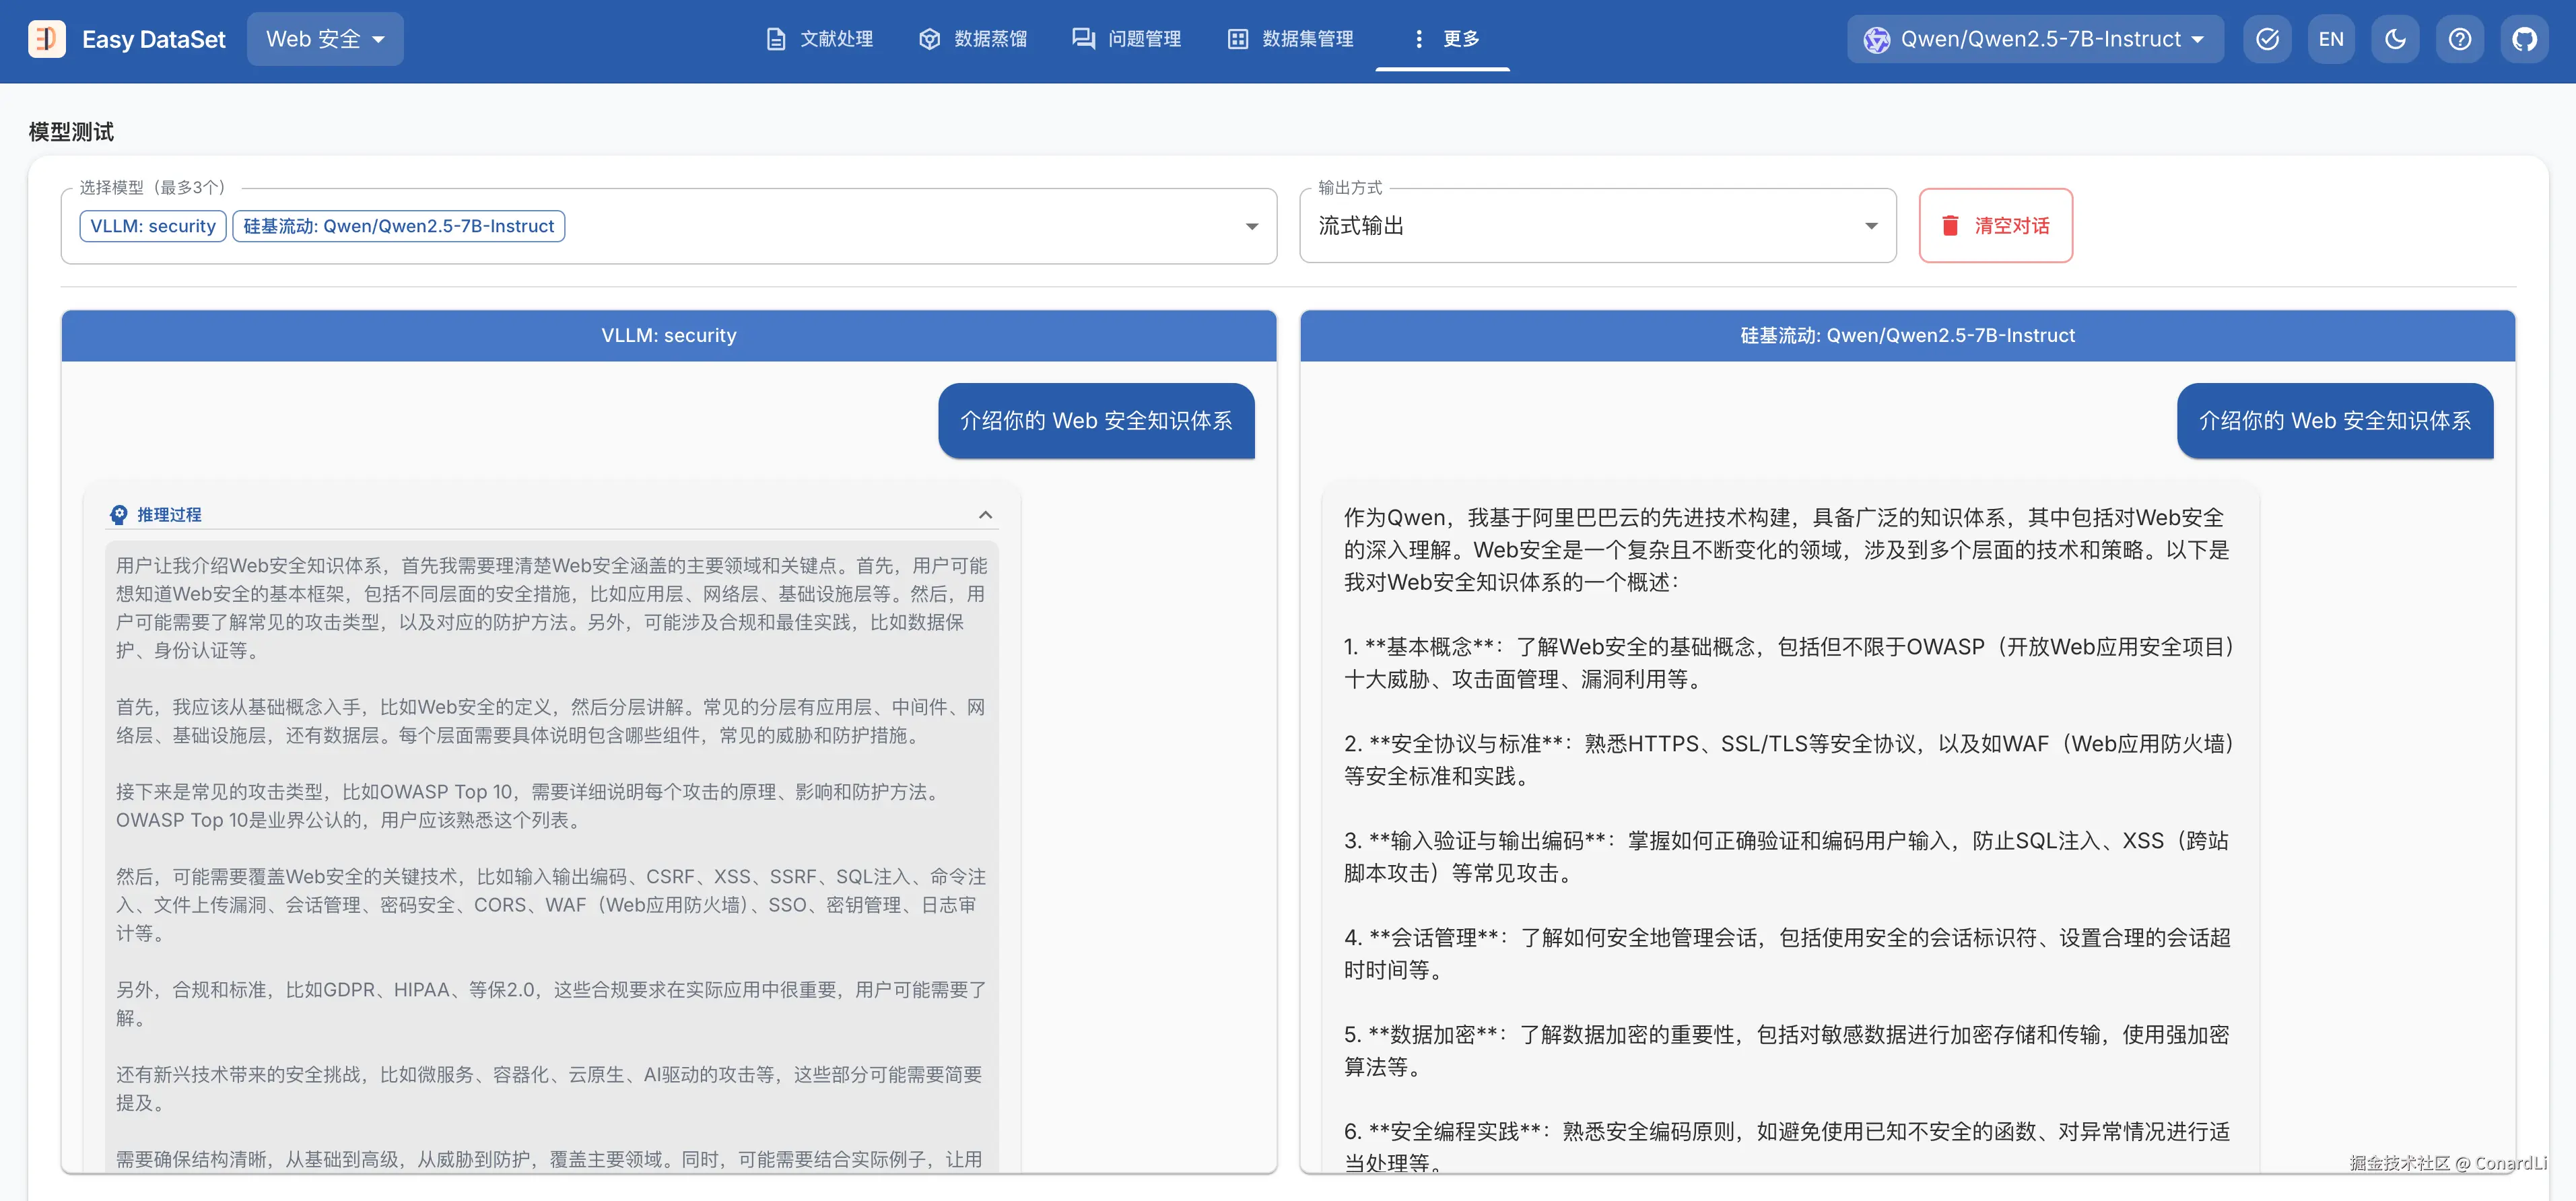
Task: Toggle dark mode moon icon
Action: pyautogui.click(x=2395, y=39)
